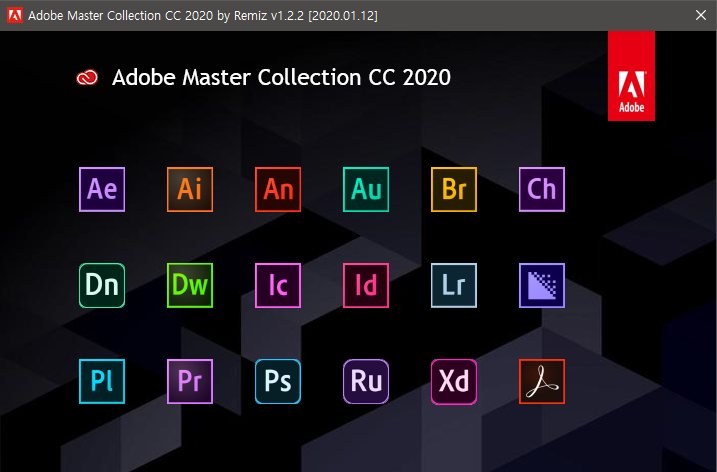The width and height of the screenshot is (717, 472).
Task: Open the Premiere Rush (Ru) icon
Action: coord(366,381)
